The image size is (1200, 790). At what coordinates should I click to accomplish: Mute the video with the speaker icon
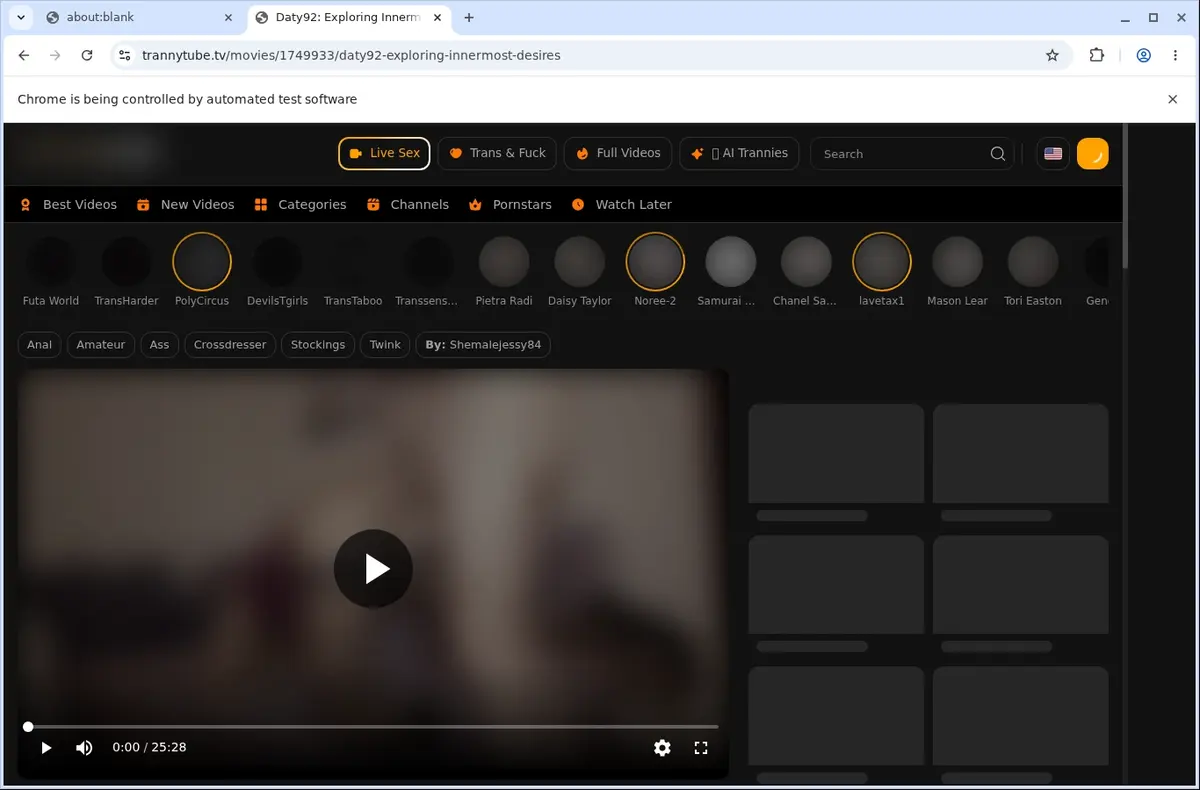(x=84, y=748)
